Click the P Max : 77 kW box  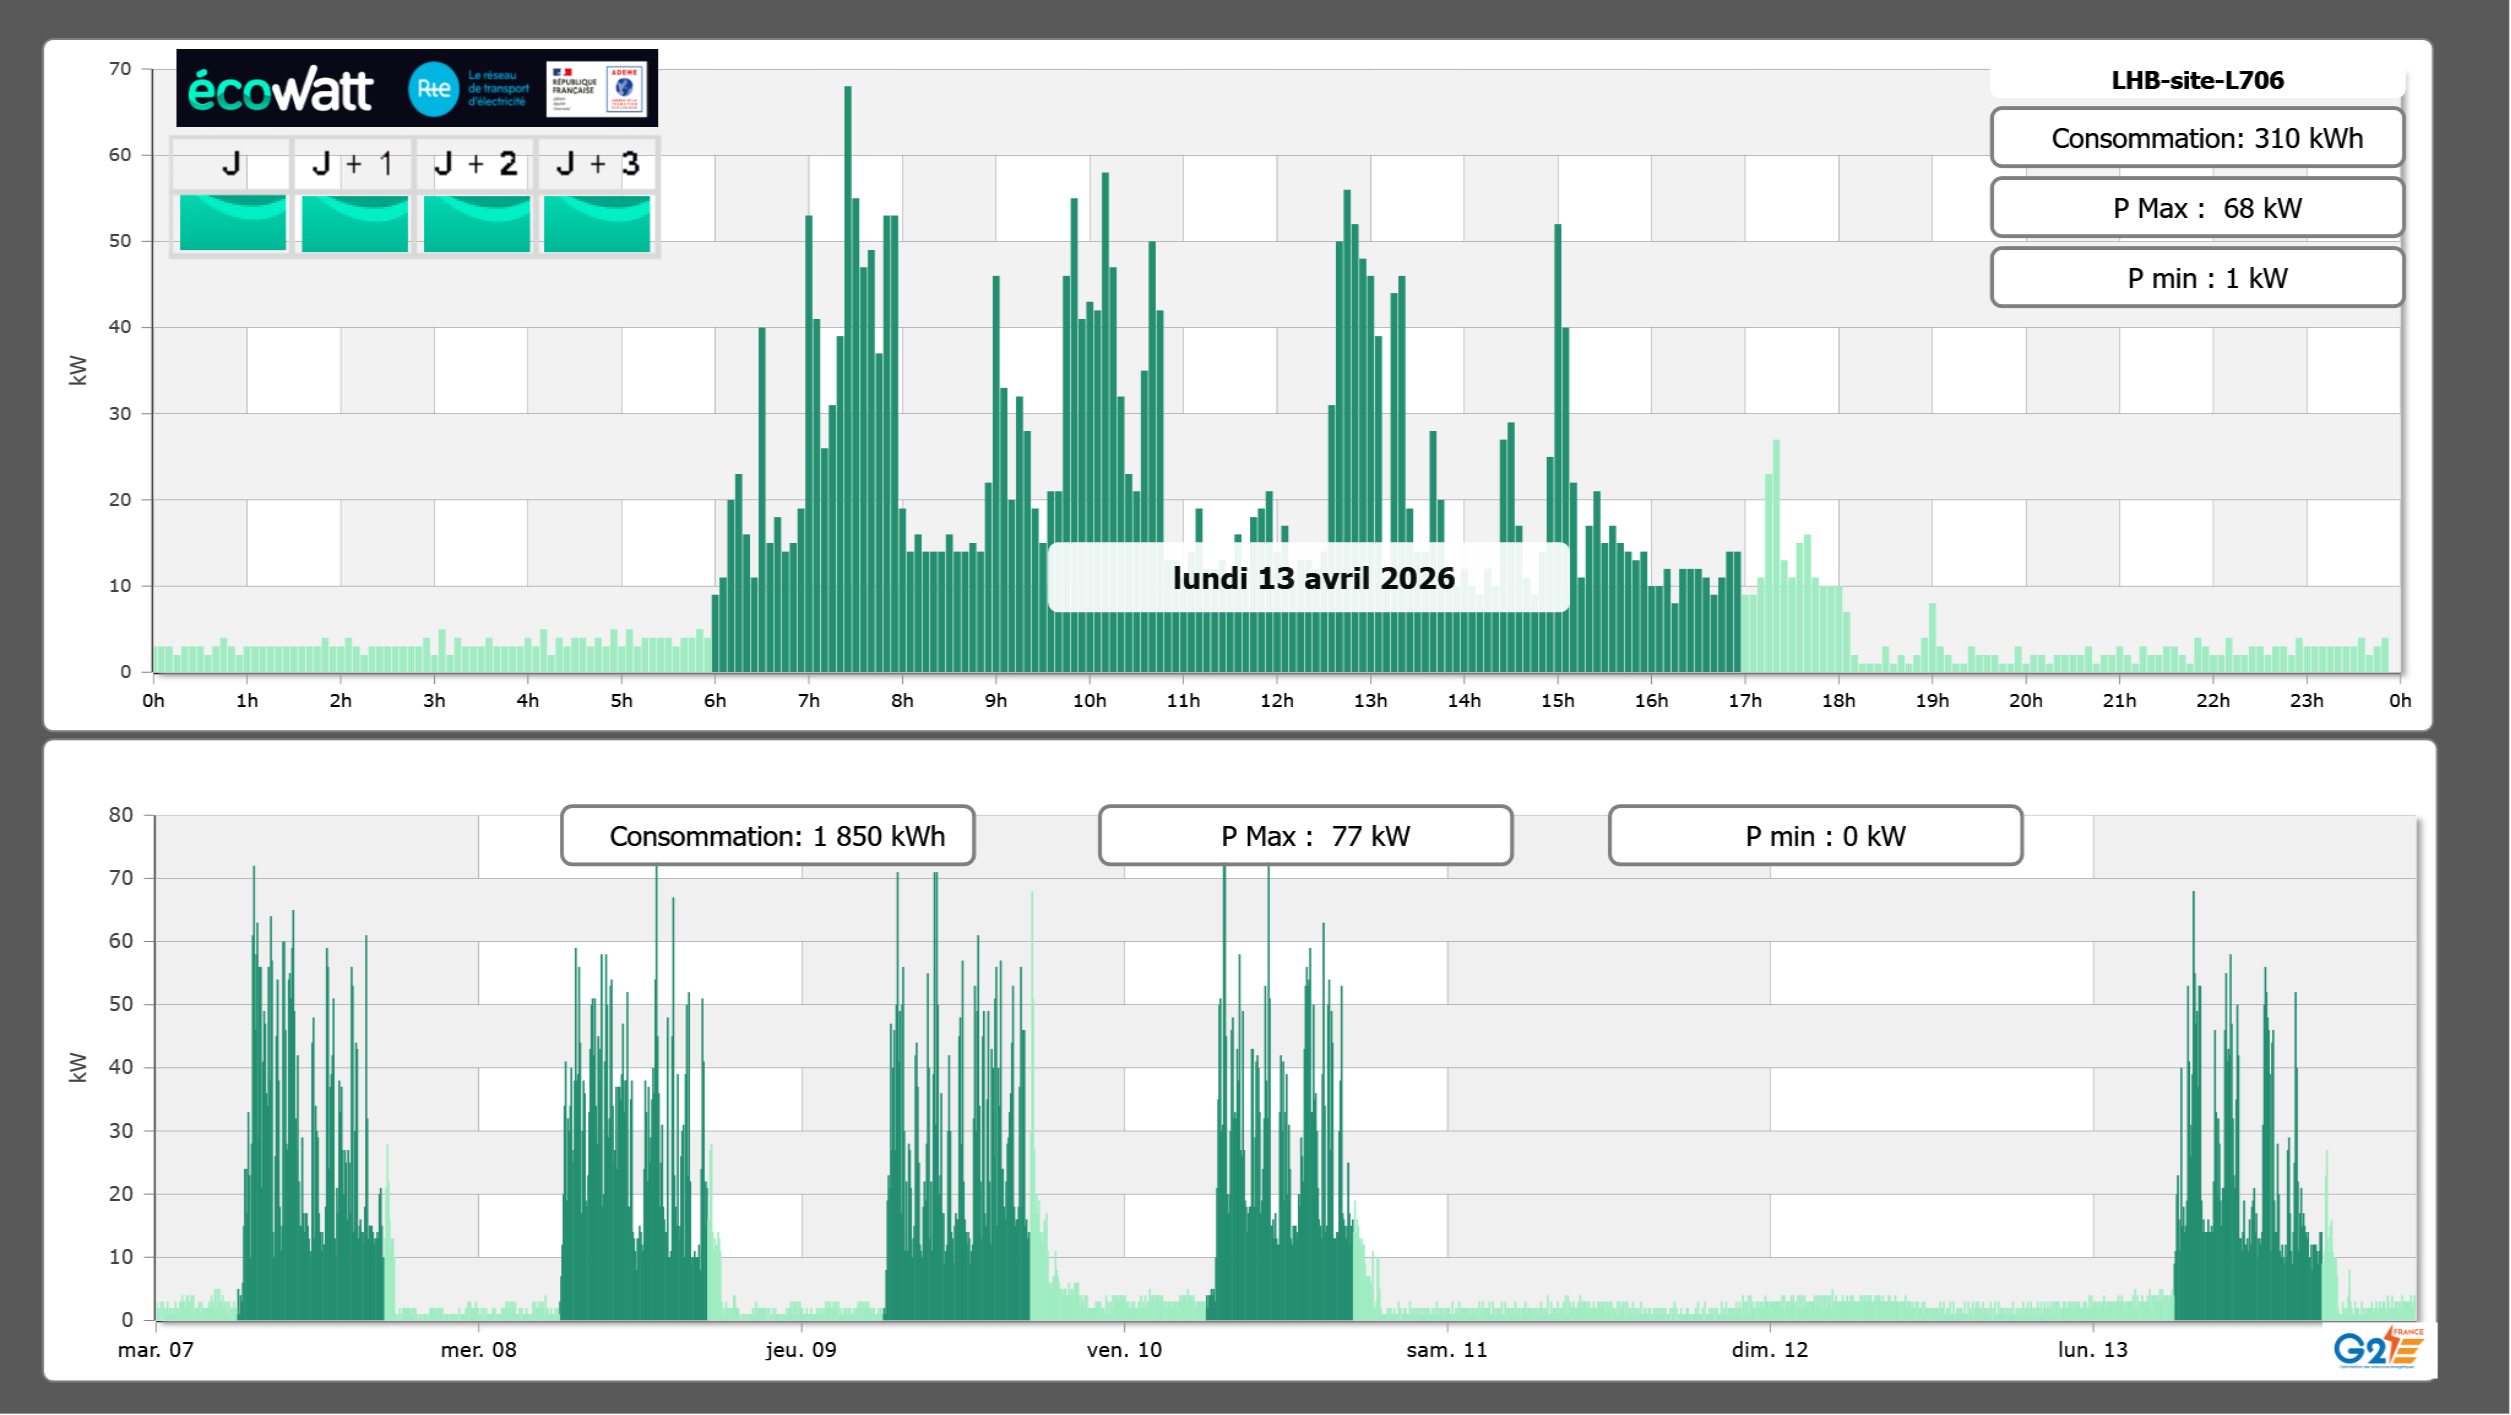(x=1305, y=836)
